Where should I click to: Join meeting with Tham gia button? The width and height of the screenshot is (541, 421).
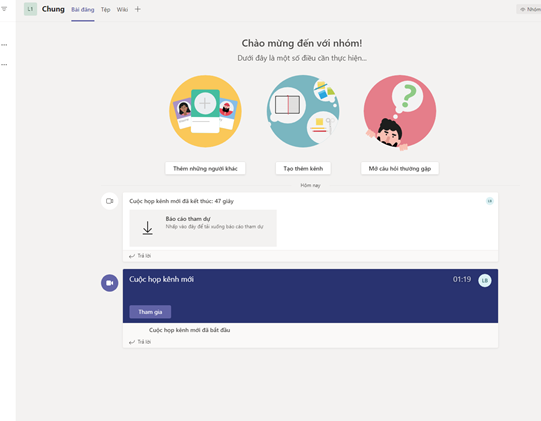(150, 312)
